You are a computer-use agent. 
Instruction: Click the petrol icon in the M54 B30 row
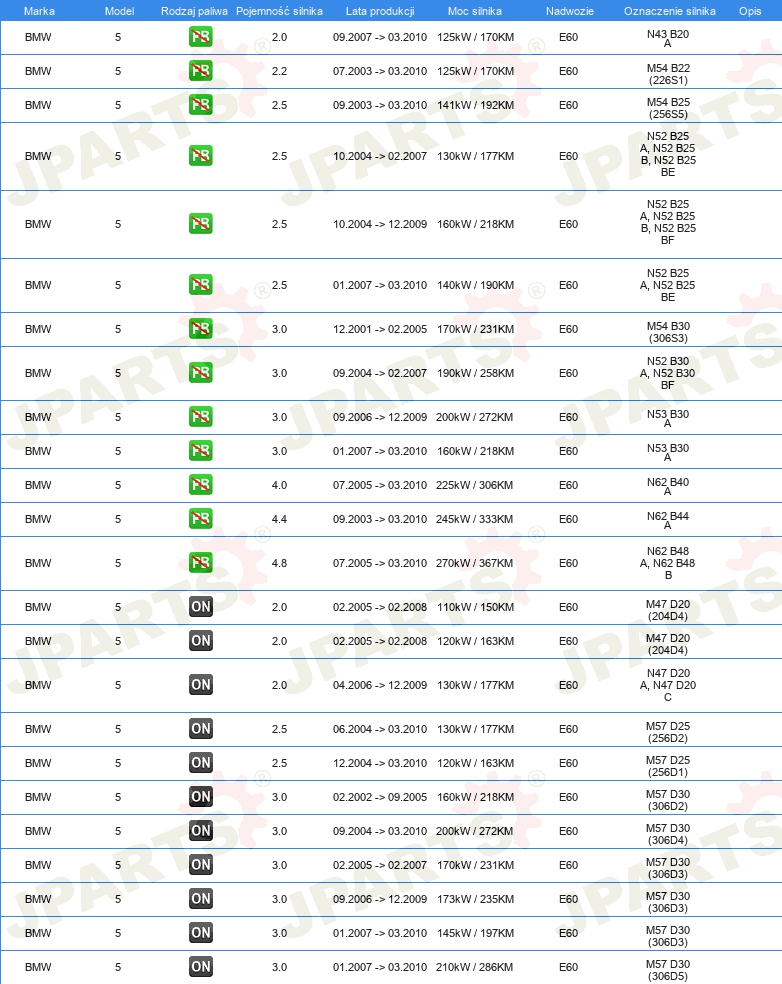pyautogui.click(x=201, y=329)
